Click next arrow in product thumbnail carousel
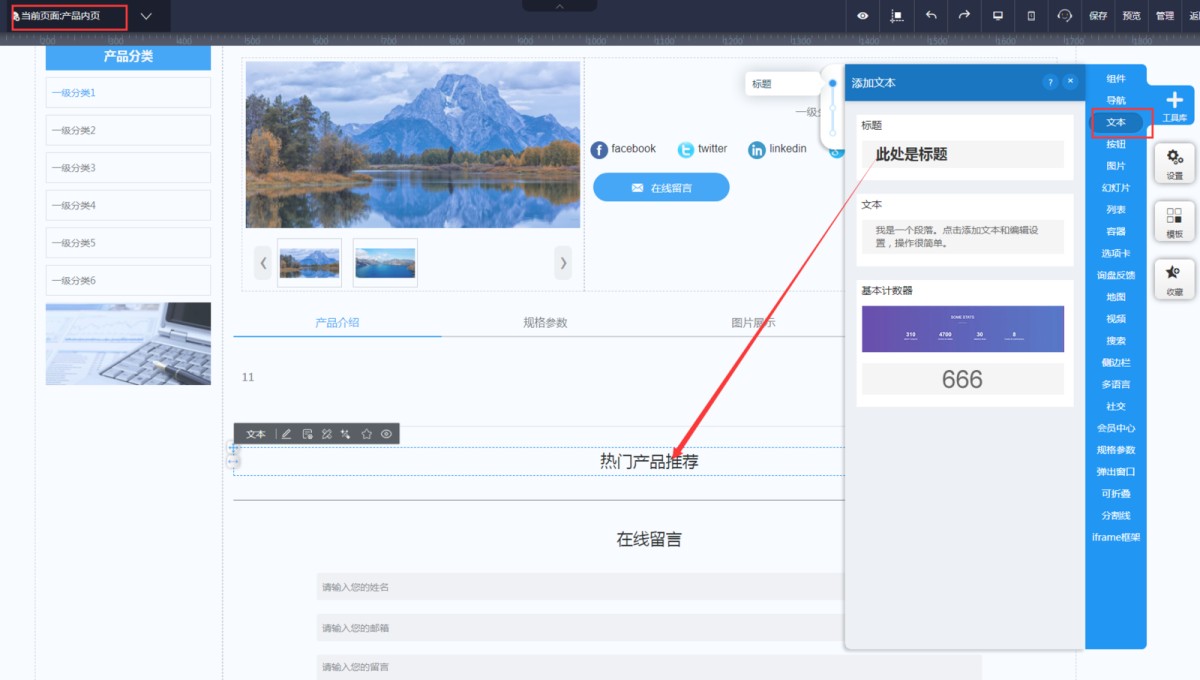 point(563,263)
